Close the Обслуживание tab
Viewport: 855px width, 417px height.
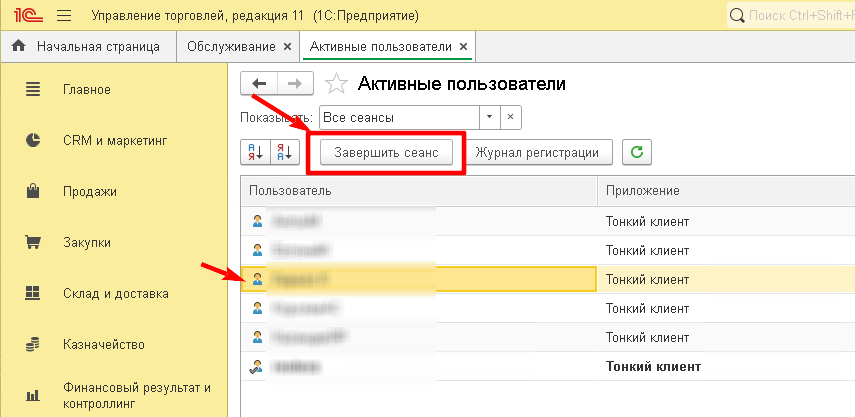coord(288,47)
